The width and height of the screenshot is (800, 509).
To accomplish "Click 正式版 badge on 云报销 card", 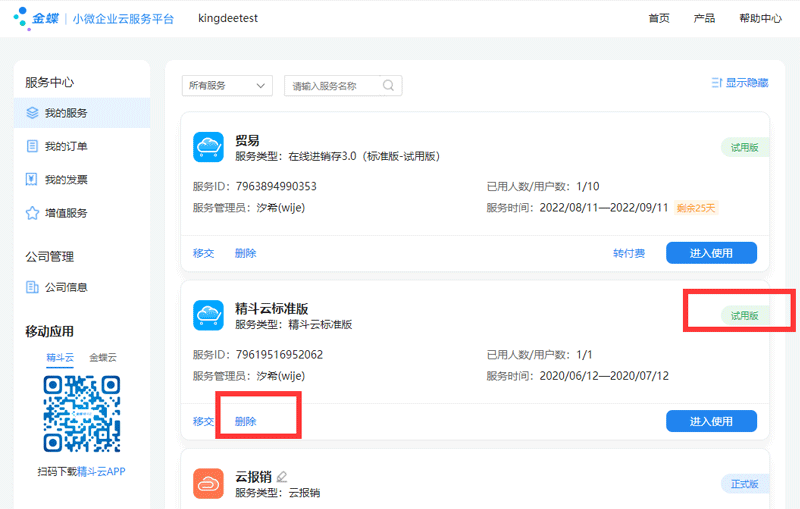I will pos(745,484).
